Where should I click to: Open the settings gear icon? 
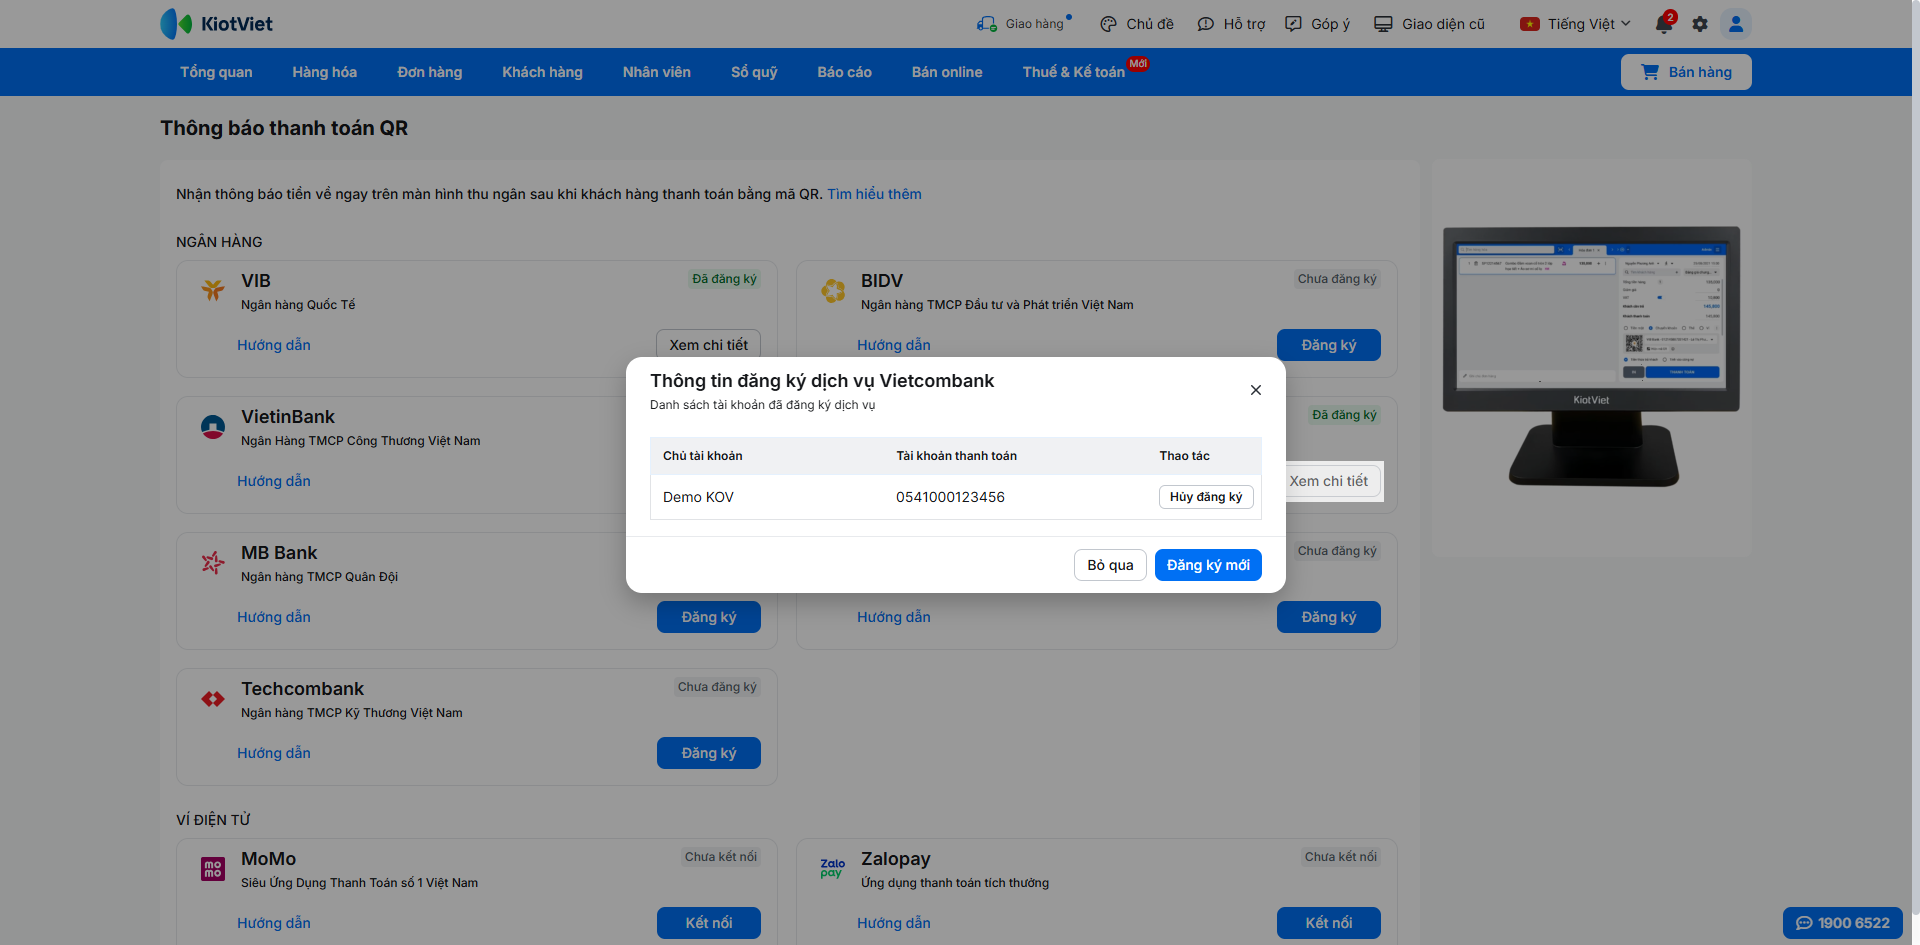[1700, 24]
